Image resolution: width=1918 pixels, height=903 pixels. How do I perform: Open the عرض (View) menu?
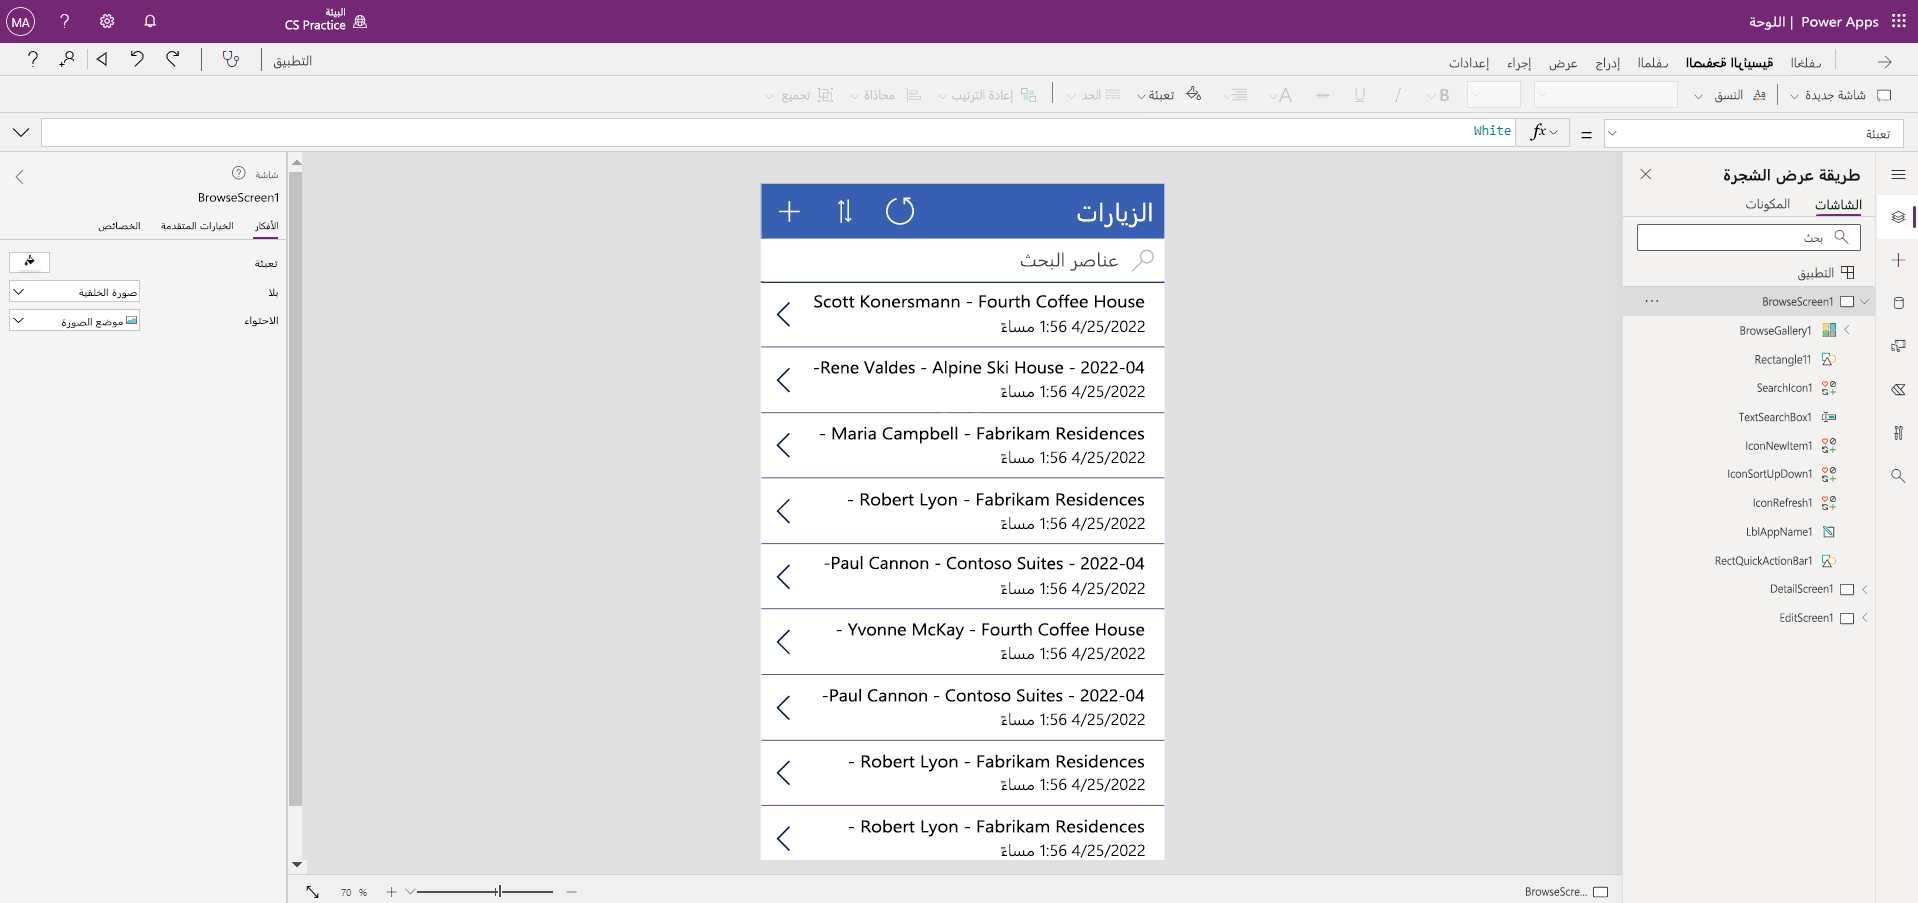coord(1563,63)
